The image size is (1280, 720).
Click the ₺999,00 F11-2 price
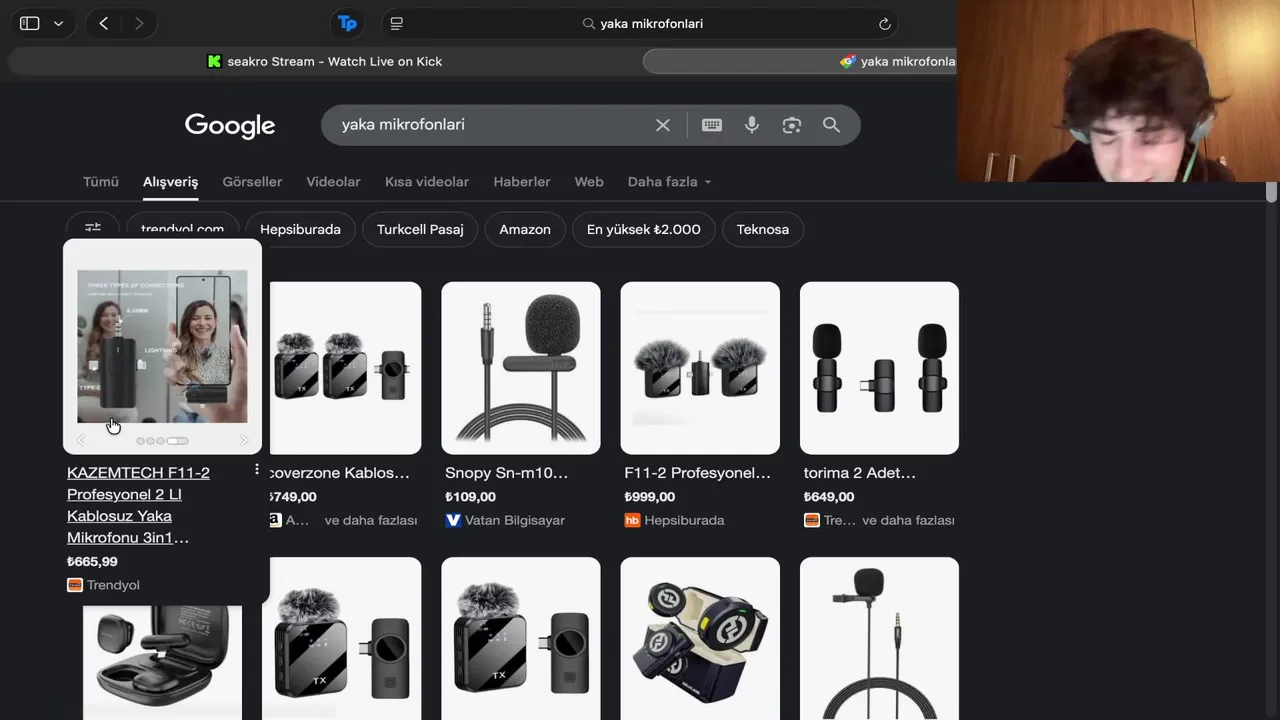point(649,497)
